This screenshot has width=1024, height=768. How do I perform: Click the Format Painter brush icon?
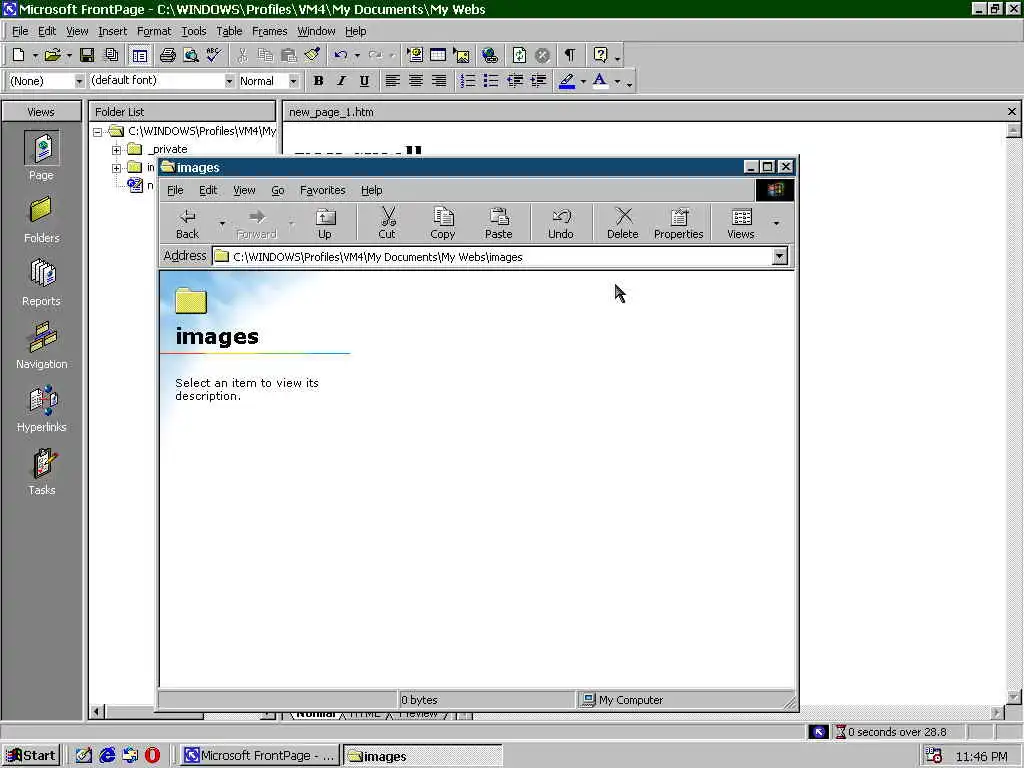pos(312,56)
